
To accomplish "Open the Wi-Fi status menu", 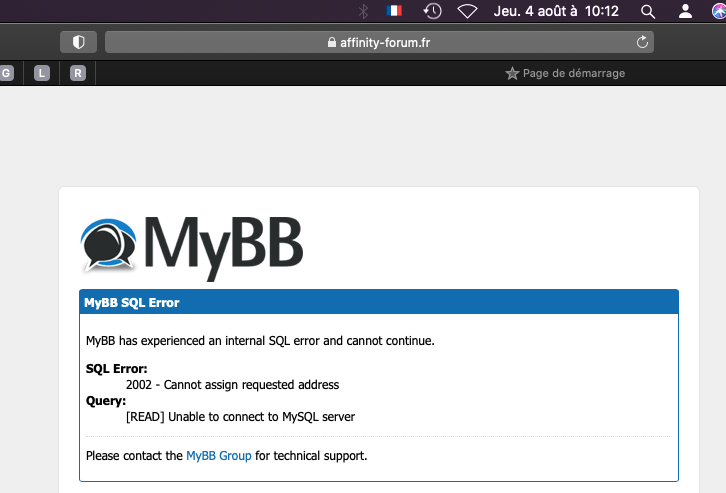I will [467, 11].
